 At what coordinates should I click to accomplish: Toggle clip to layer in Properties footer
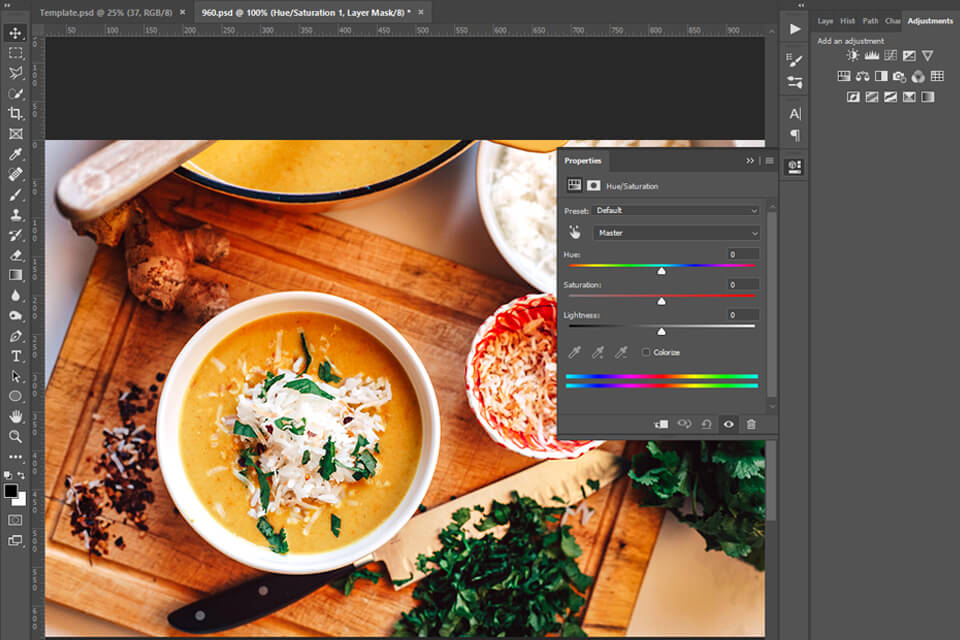click(x=661, y=424)
